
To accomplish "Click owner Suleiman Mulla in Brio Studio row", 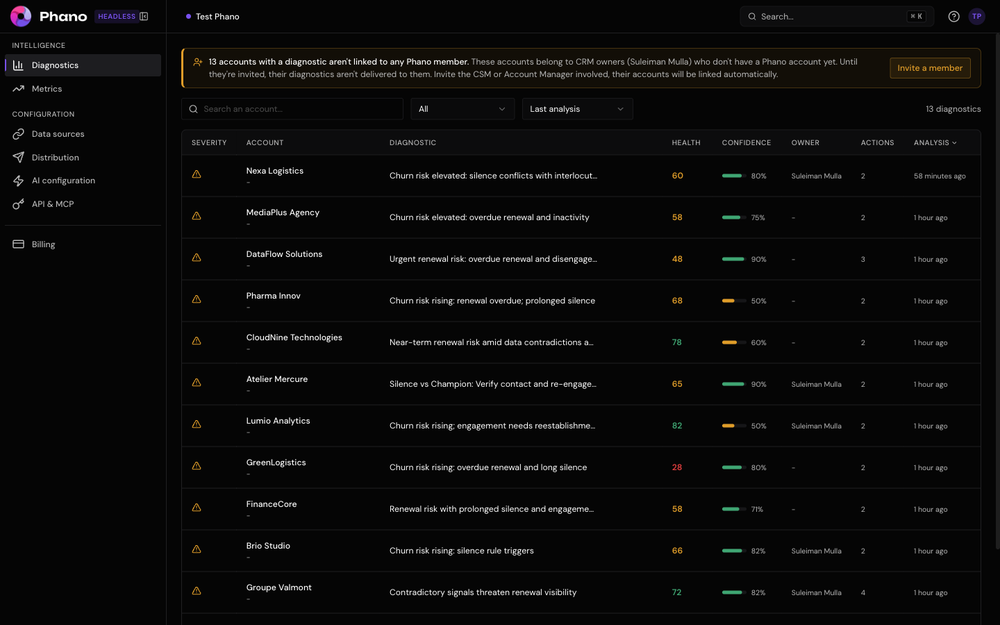I will [816, 551].
